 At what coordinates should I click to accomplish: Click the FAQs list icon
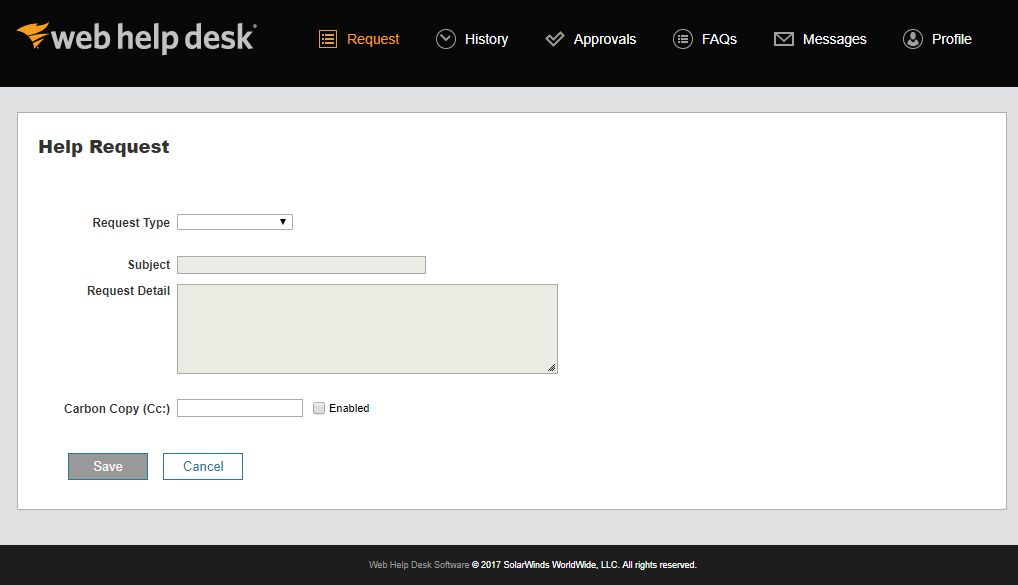[683, 39]
